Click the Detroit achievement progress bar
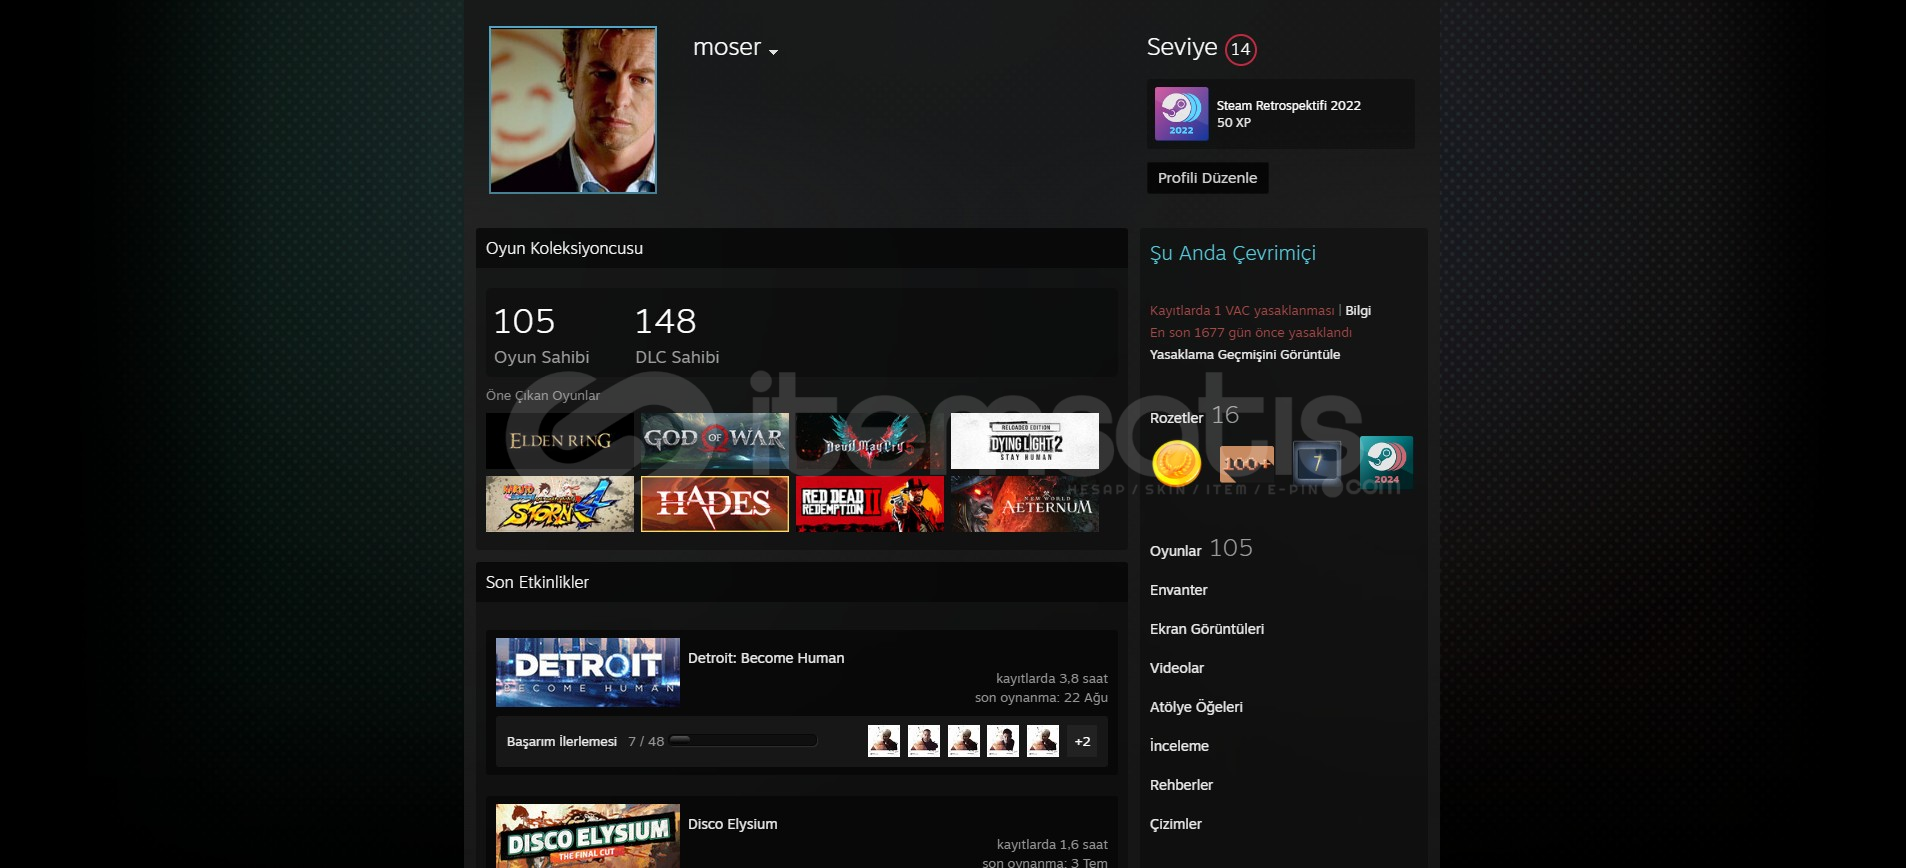1906x868 pixels. click(743, 741)
